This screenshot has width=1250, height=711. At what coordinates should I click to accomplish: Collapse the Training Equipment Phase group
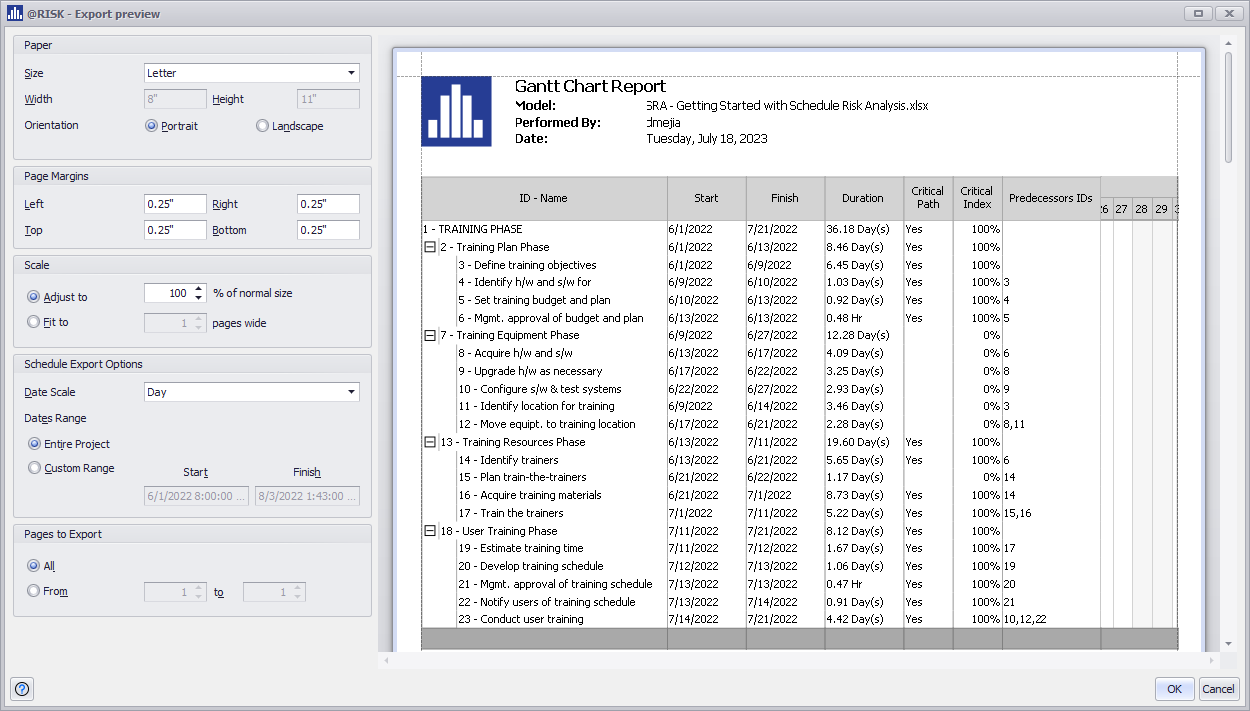pos(430,335)
